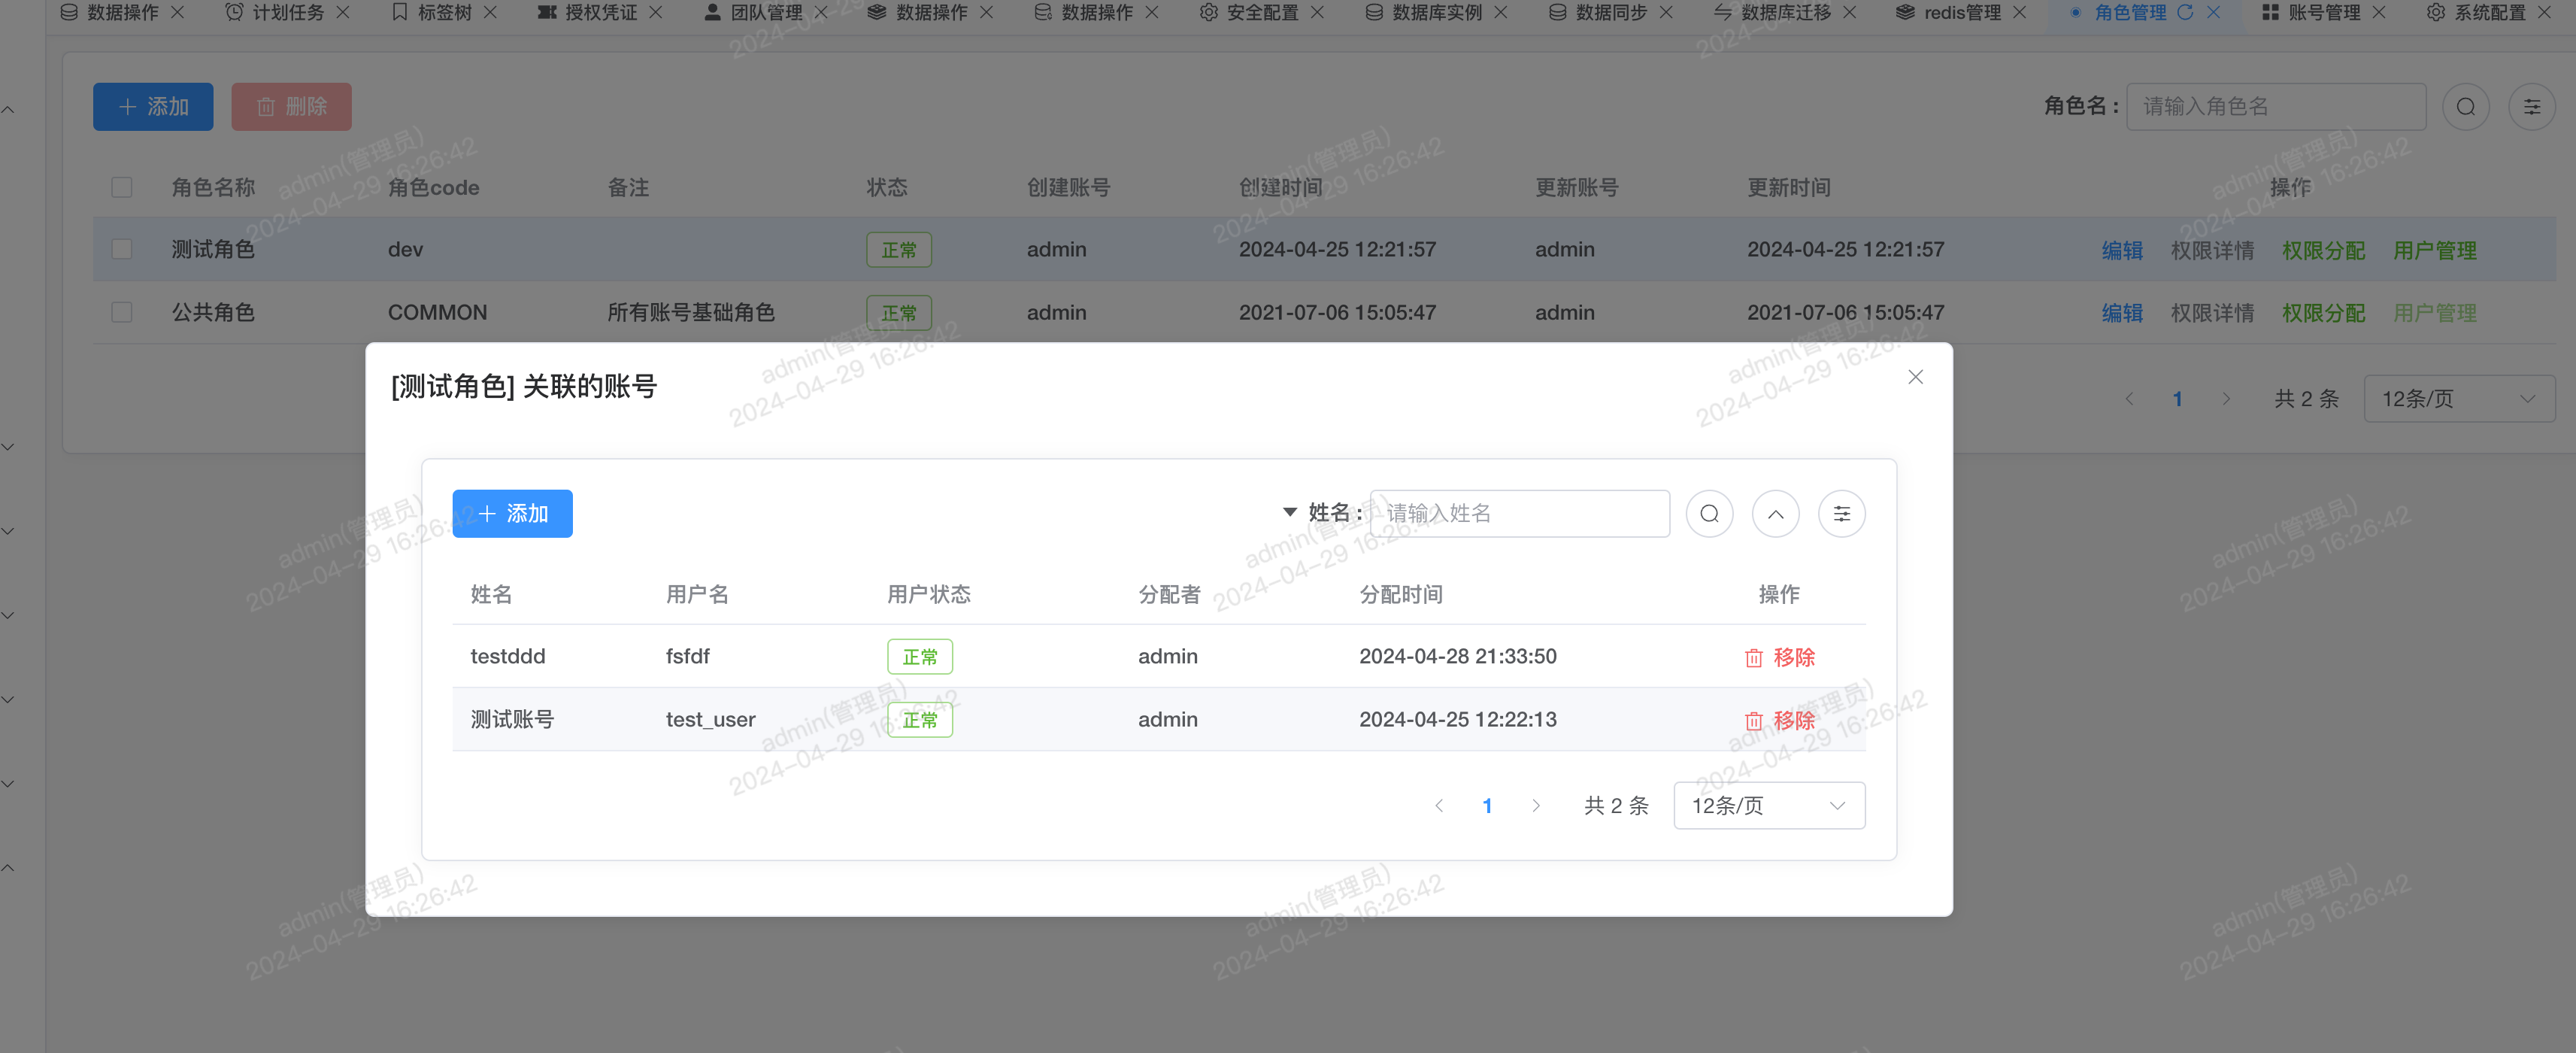Click the 添加 button in the dialog
The width and height of the screenshot is (2576, 1053).
512,514
